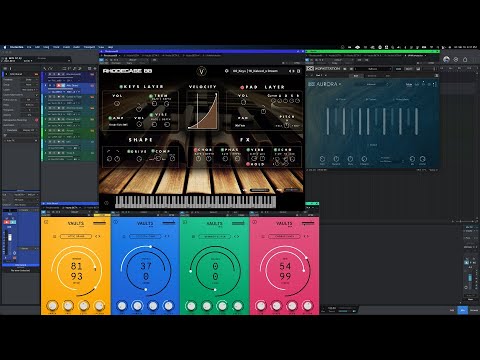Click top-left corner icon in yellow Vaults
The image size is (480, 360).
click(x=46, y=222)
